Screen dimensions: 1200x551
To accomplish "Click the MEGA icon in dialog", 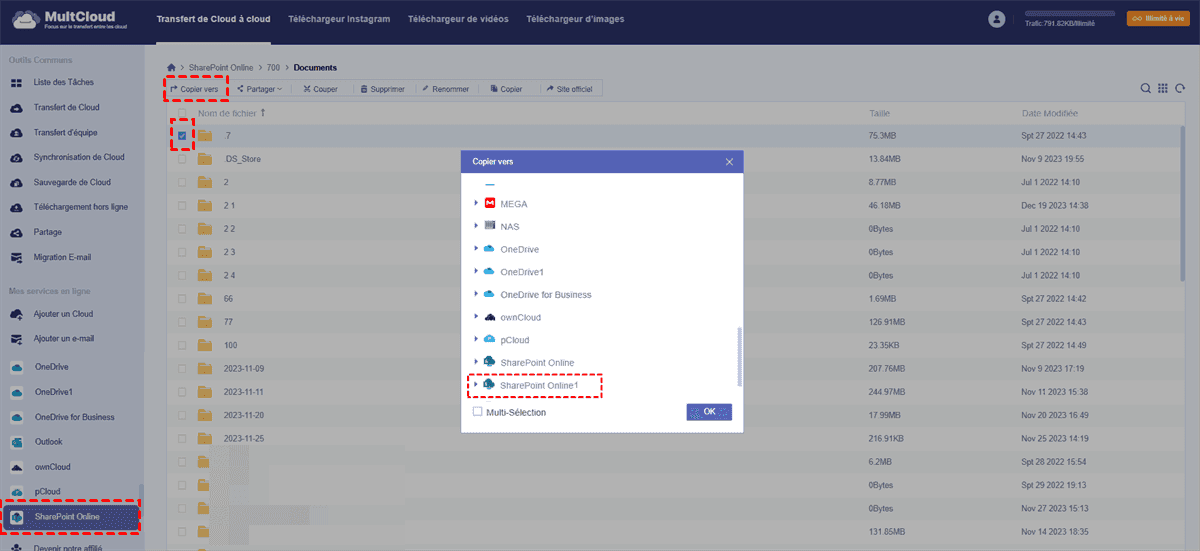I will (x=490, y=203).
